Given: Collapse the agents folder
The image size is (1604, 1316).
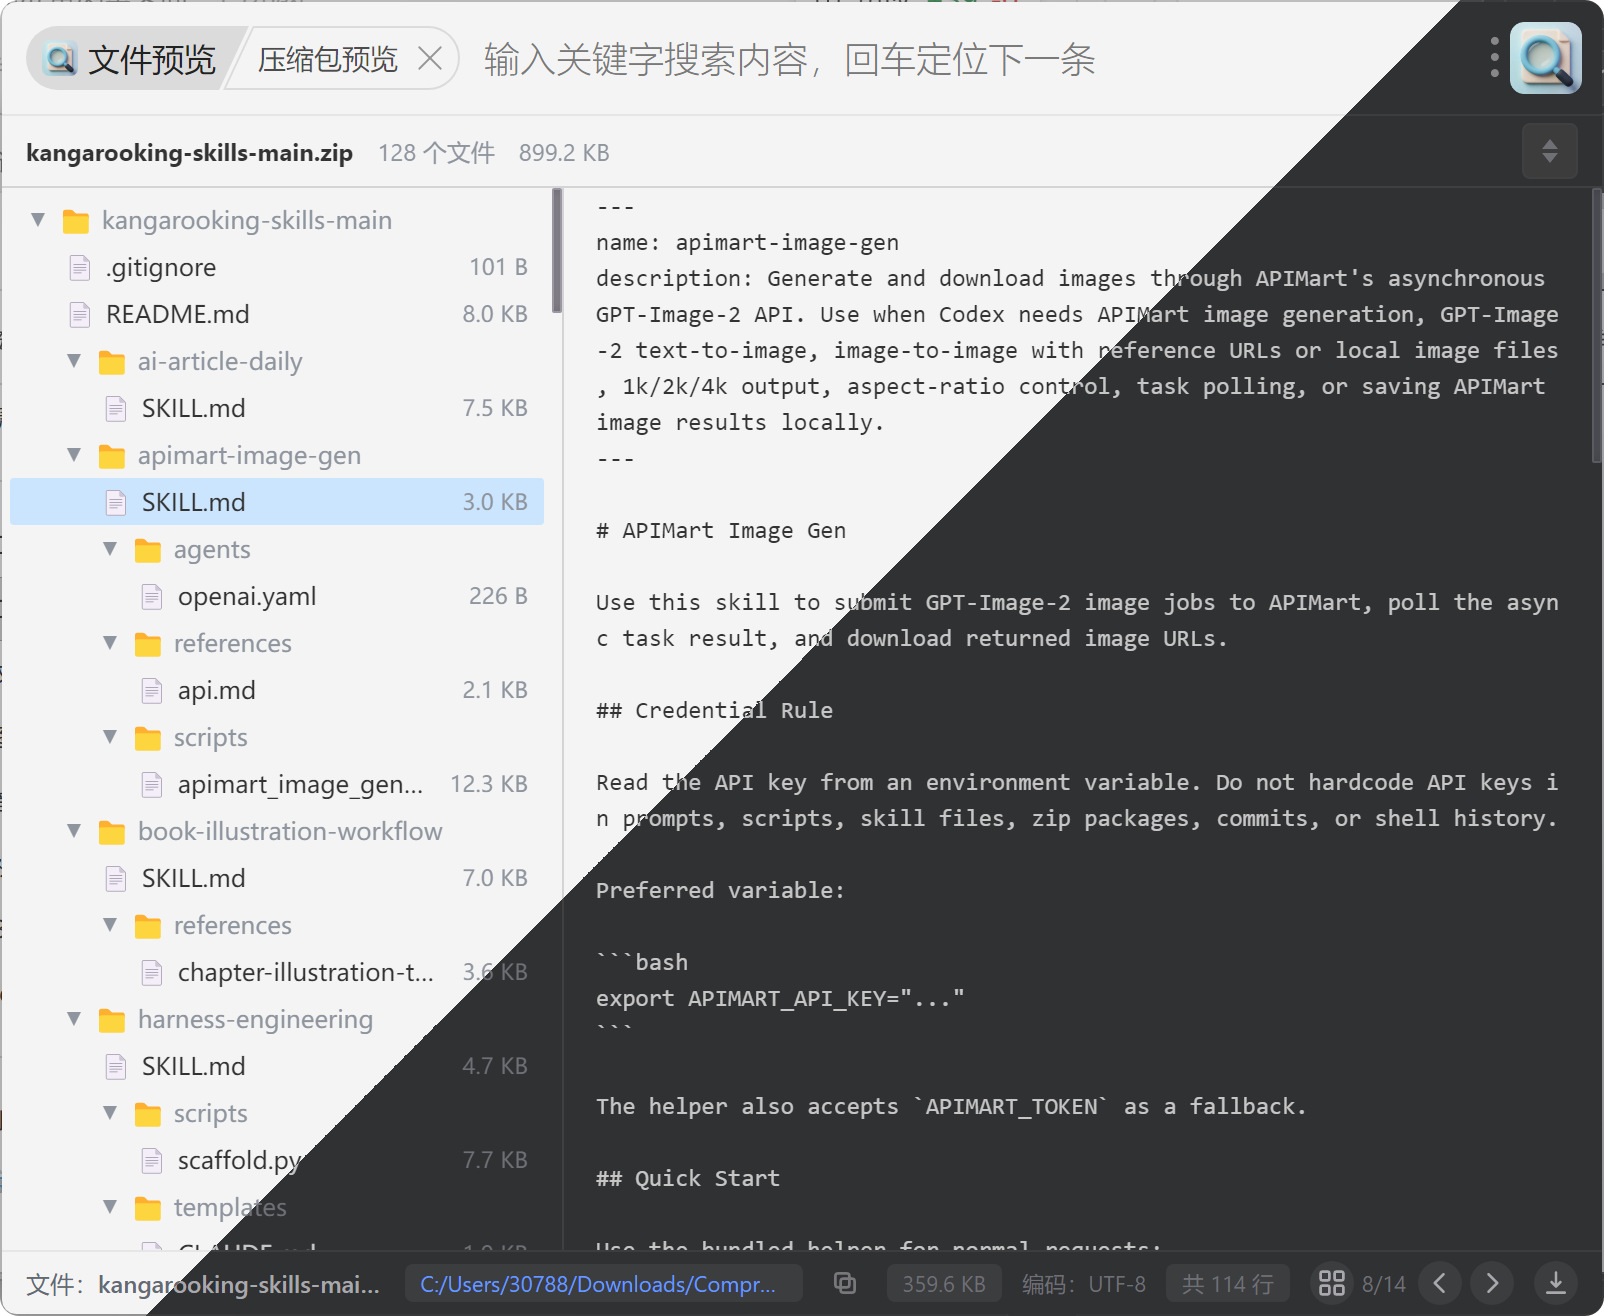Looking at the screenshot, I should click(x=111, y=549).
